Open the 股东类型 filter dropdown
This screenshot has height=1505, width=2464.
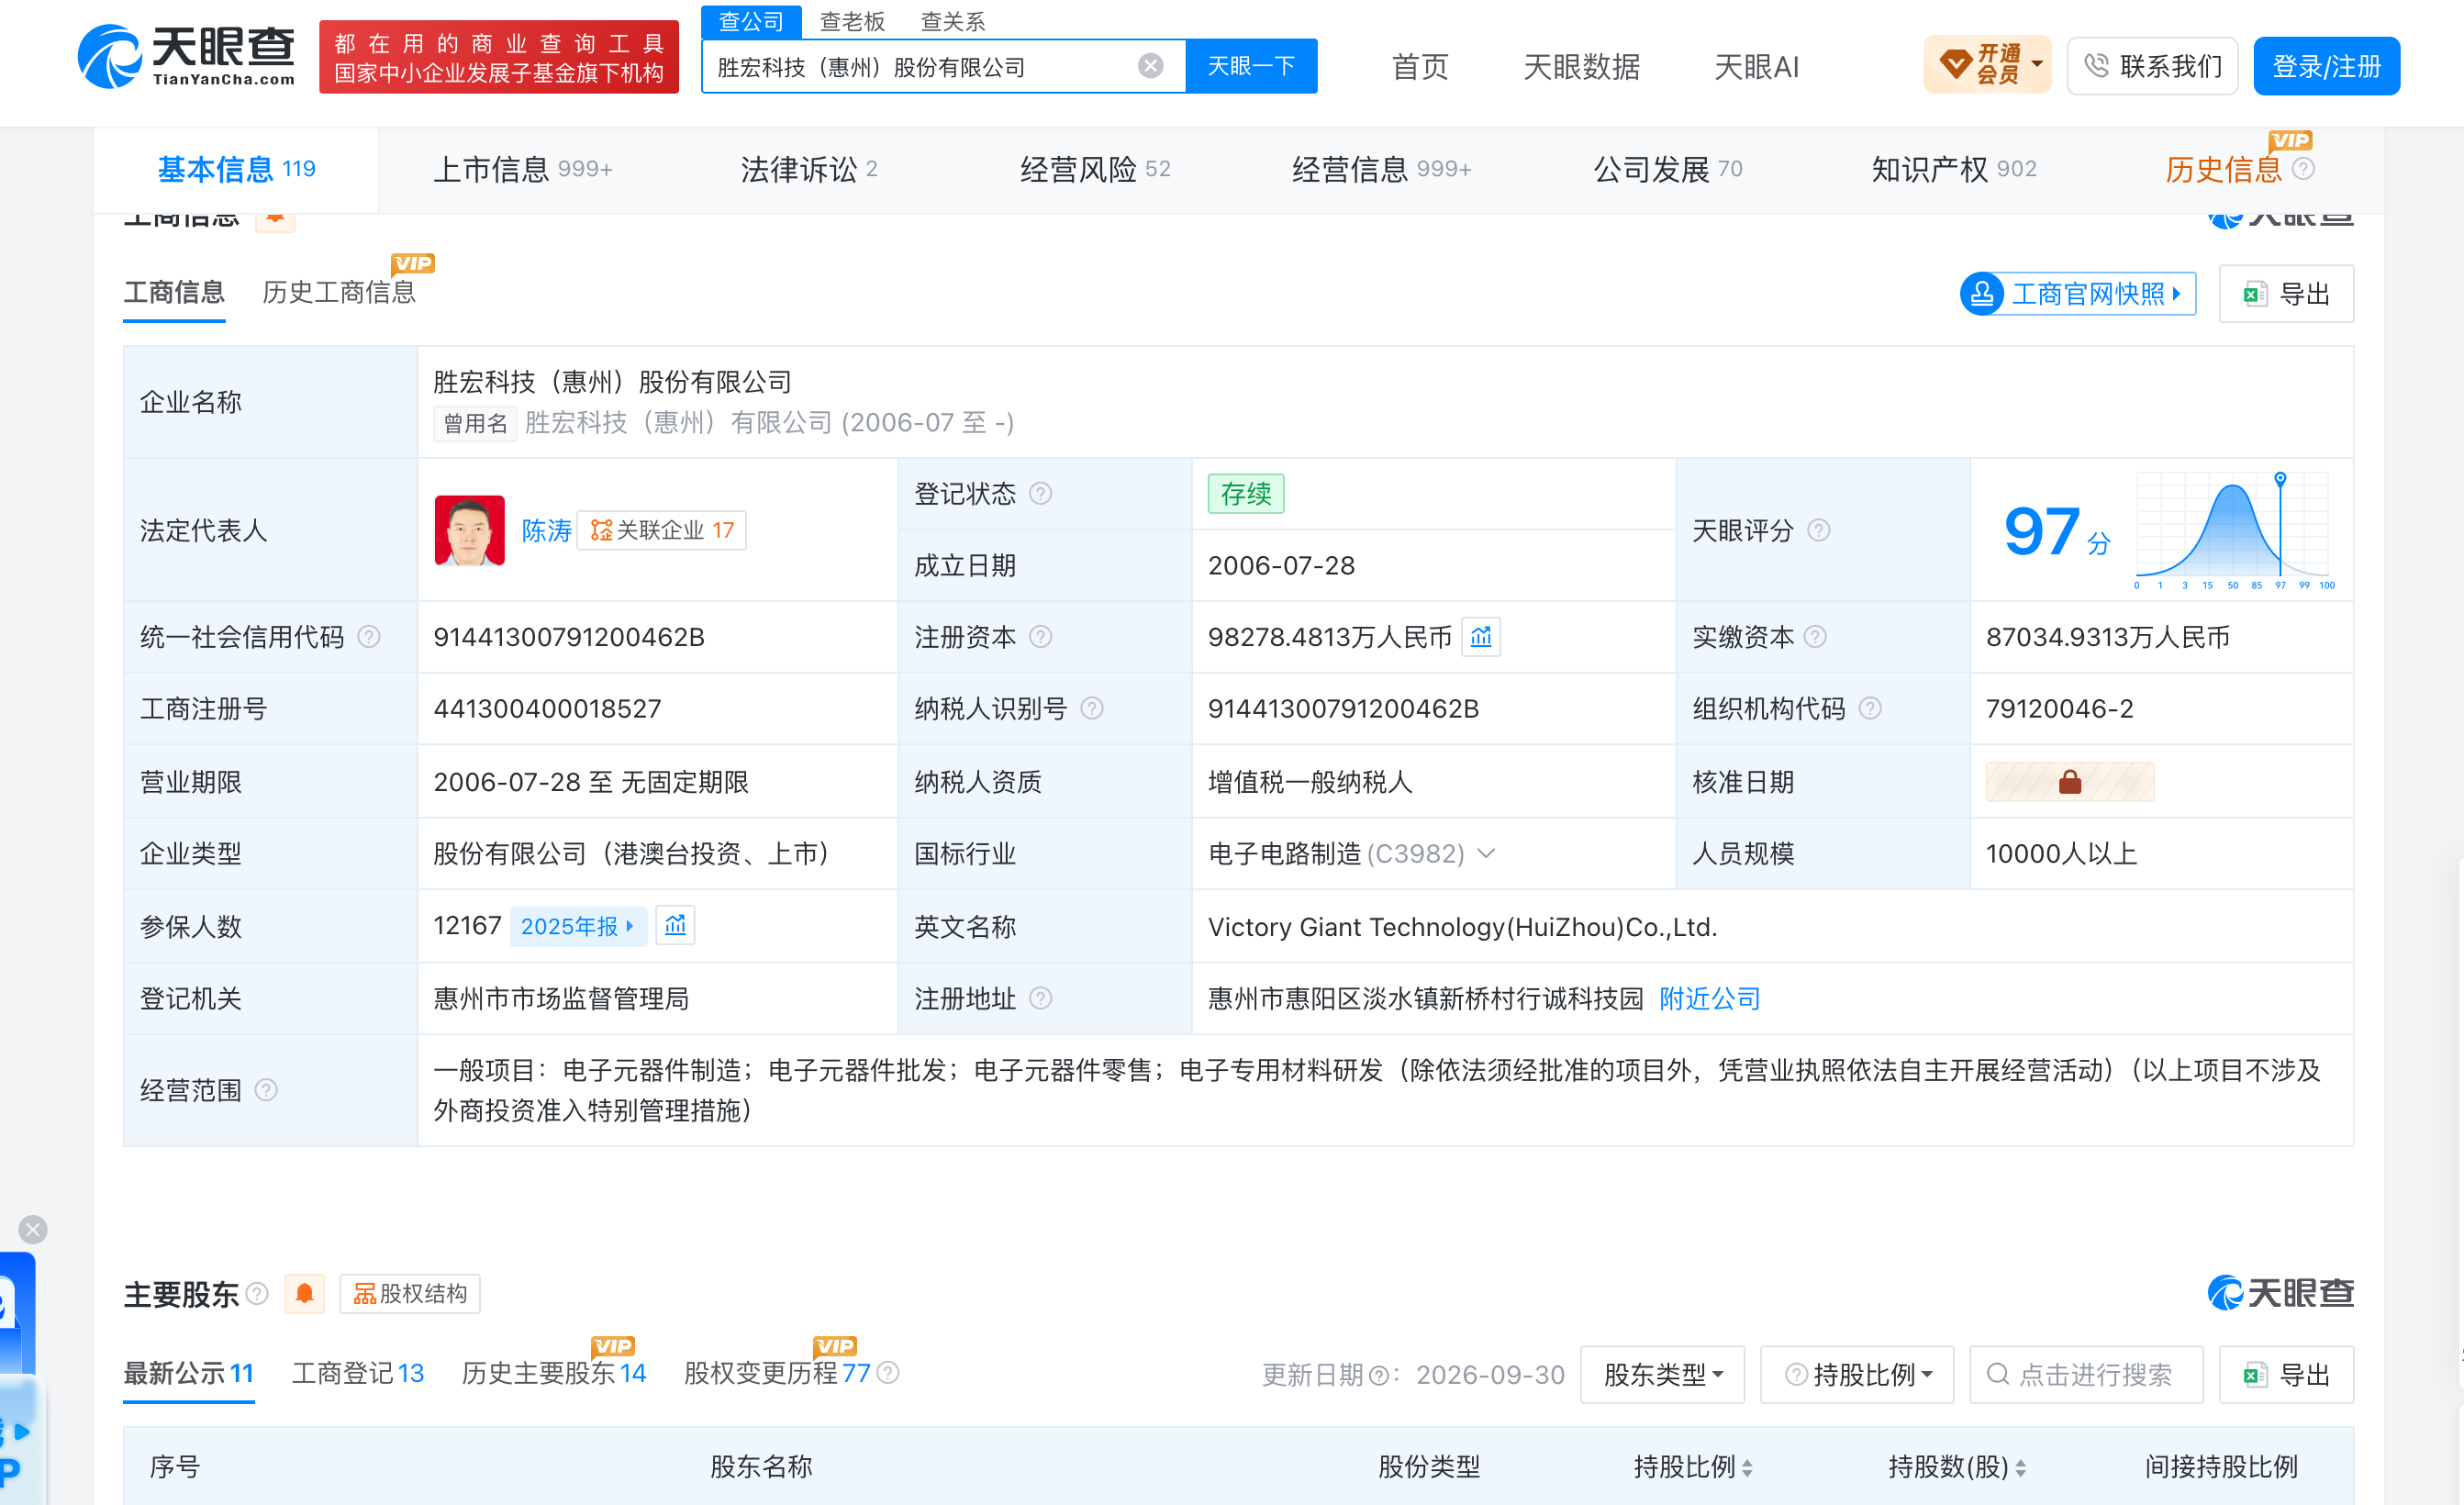(x=1662, y=1374)
